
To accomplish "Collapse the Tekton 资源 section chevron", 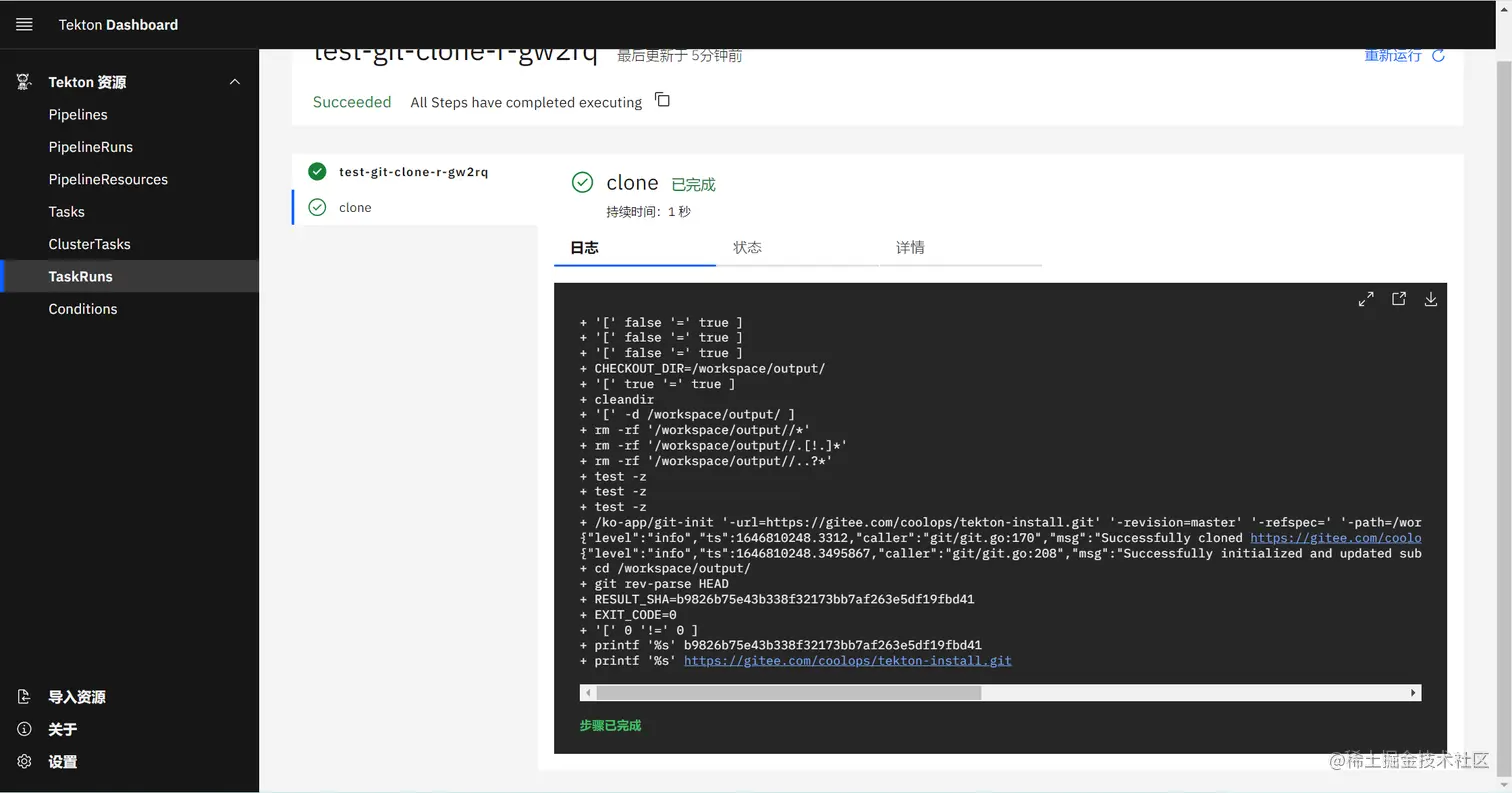I will tap(235, 82).
